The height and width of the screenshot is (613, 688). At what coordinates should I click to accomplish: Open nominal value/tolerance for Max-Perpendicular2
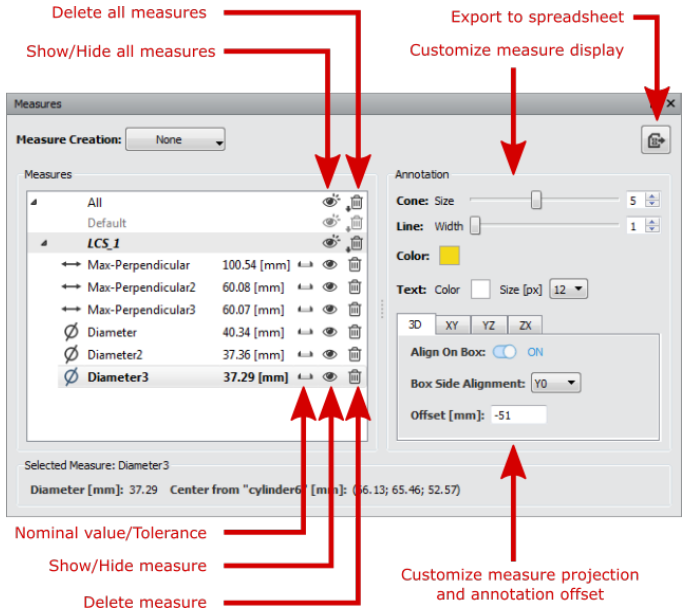(305, 287)
